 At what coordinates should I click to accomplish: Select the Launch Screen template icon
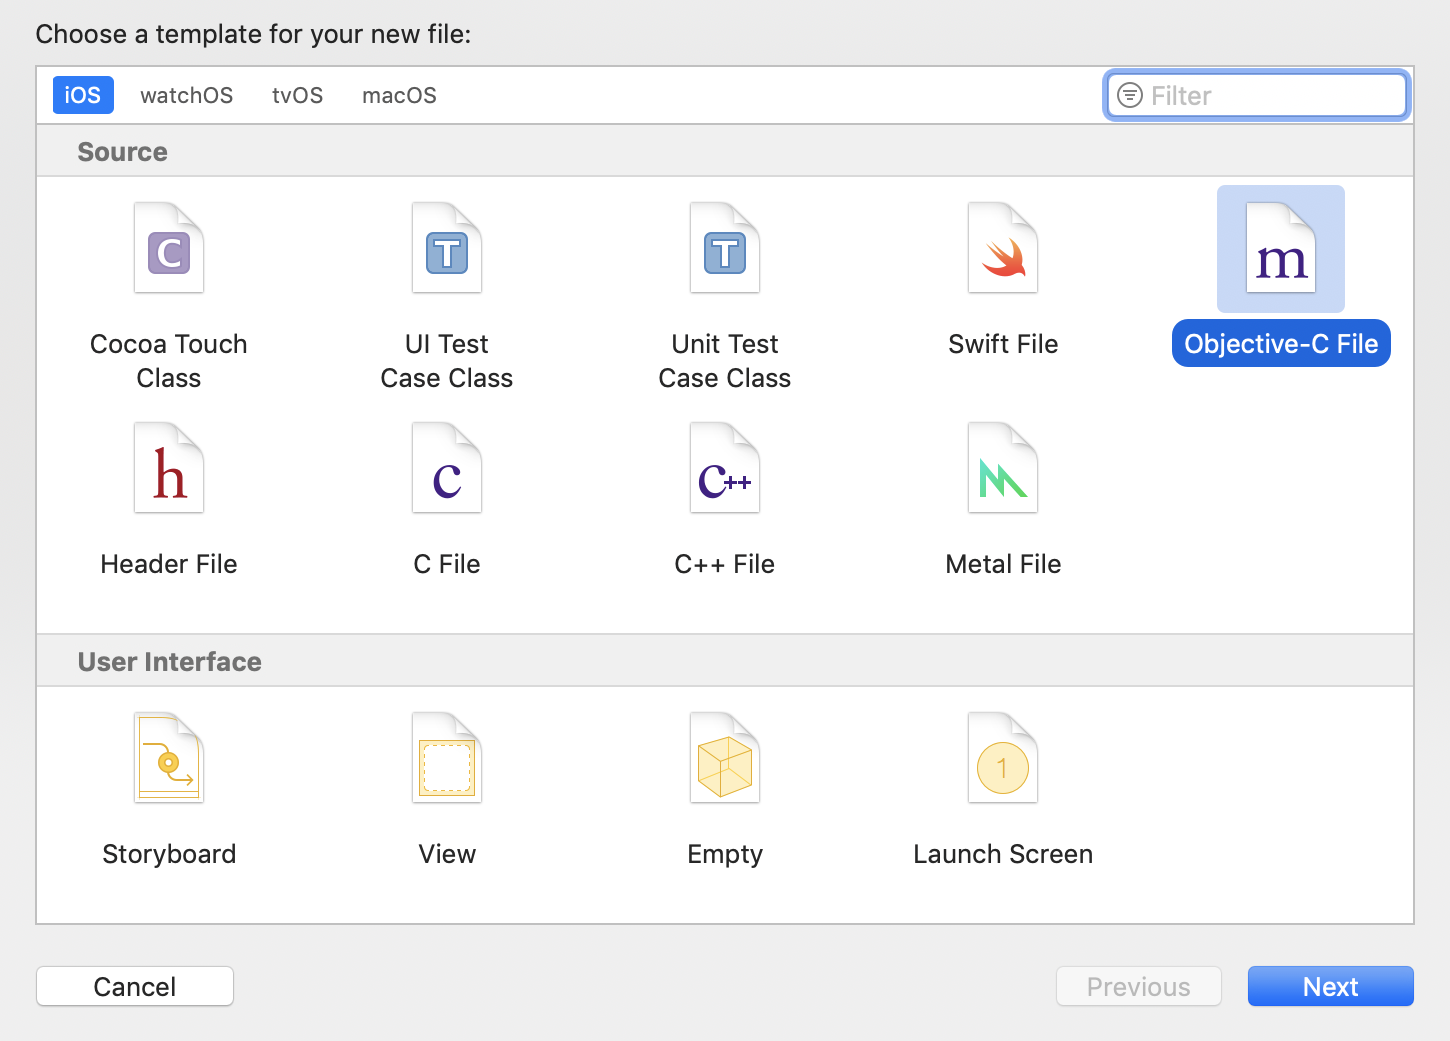click(x=1003, y=758)
